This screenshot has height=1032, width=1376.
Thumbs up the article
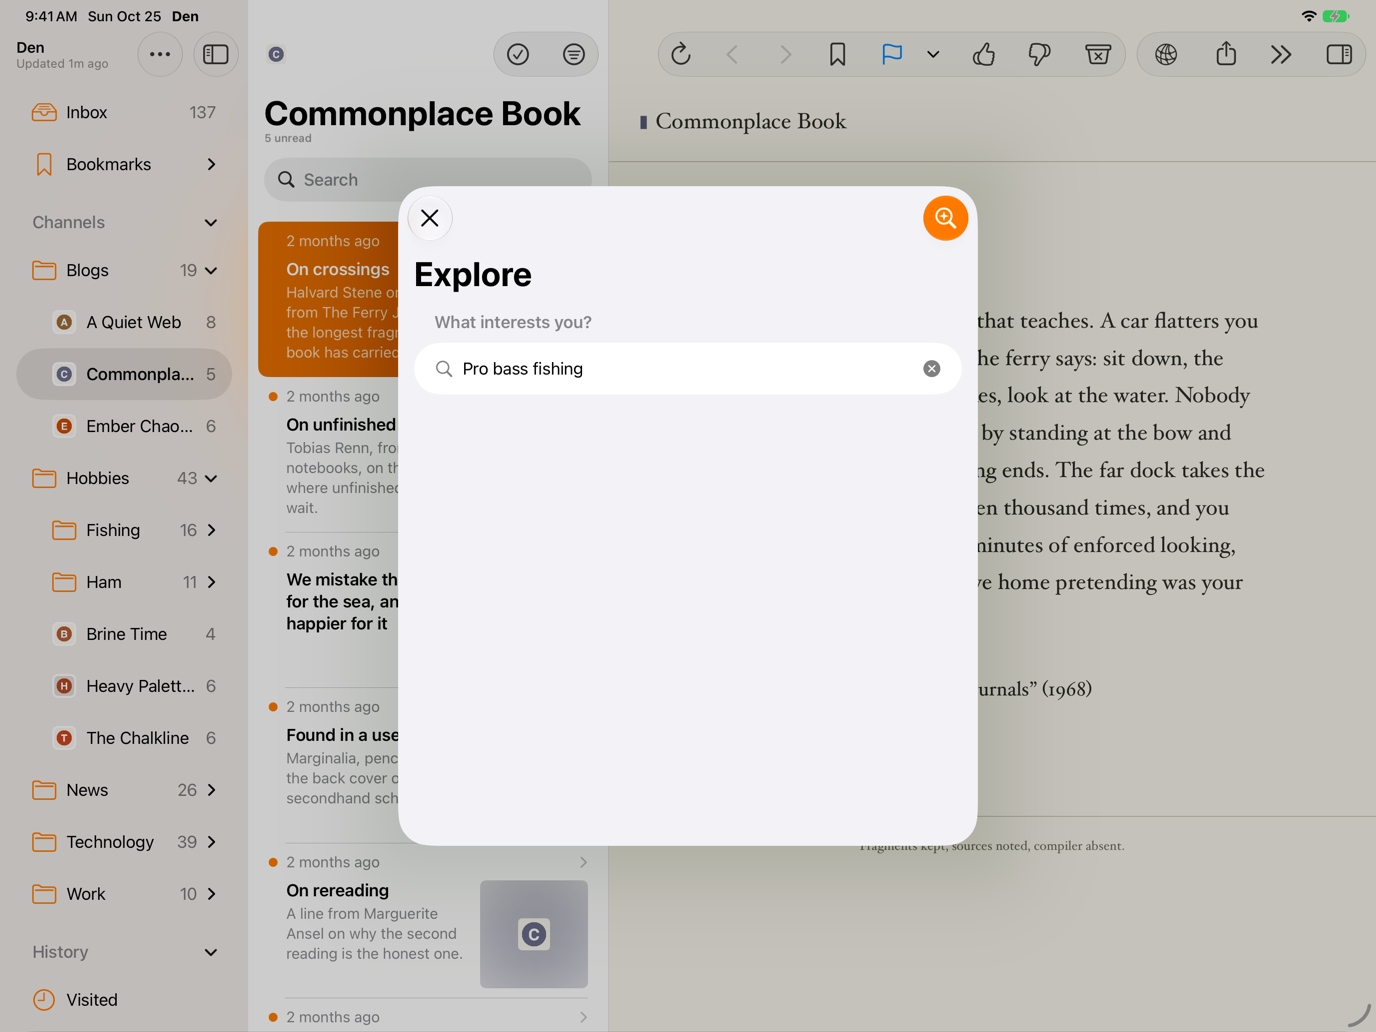click(x=984, y=54)
